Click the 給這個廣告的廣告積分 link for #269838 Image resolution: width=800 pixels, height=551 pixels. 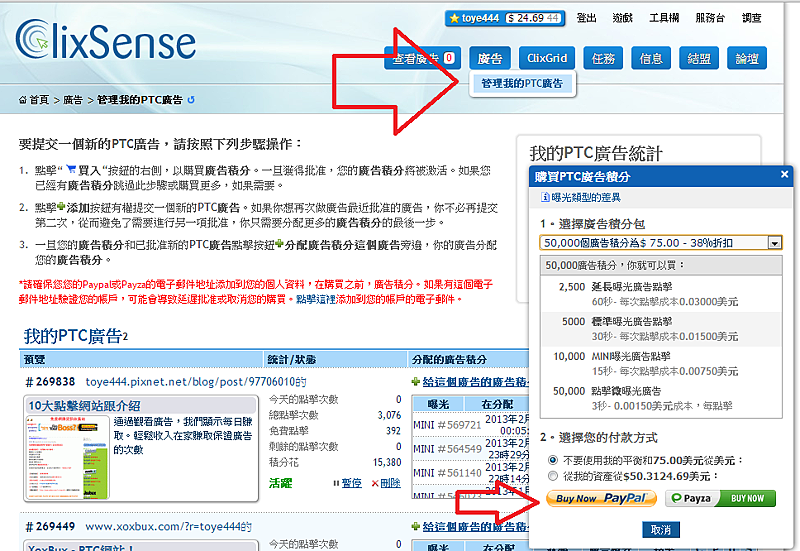[476, 382]
